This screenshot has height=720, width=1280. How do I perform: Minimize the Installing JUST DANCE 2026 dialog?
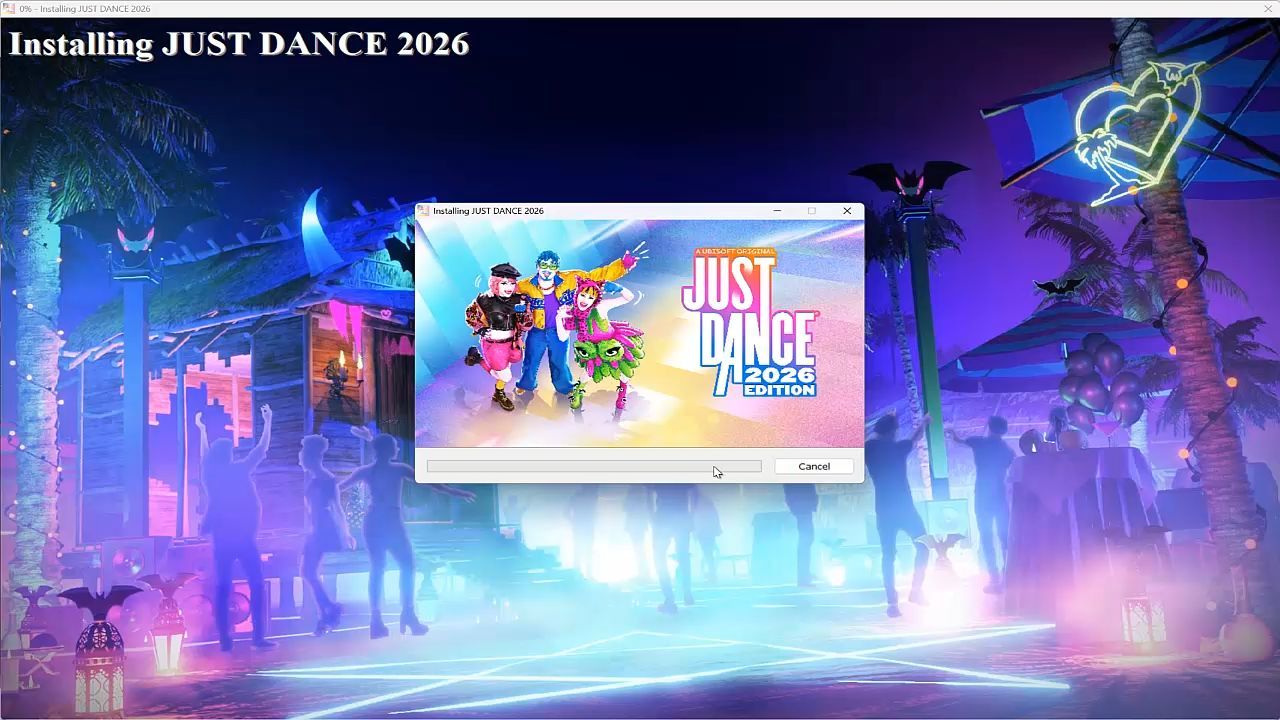[x=778, y=211]
